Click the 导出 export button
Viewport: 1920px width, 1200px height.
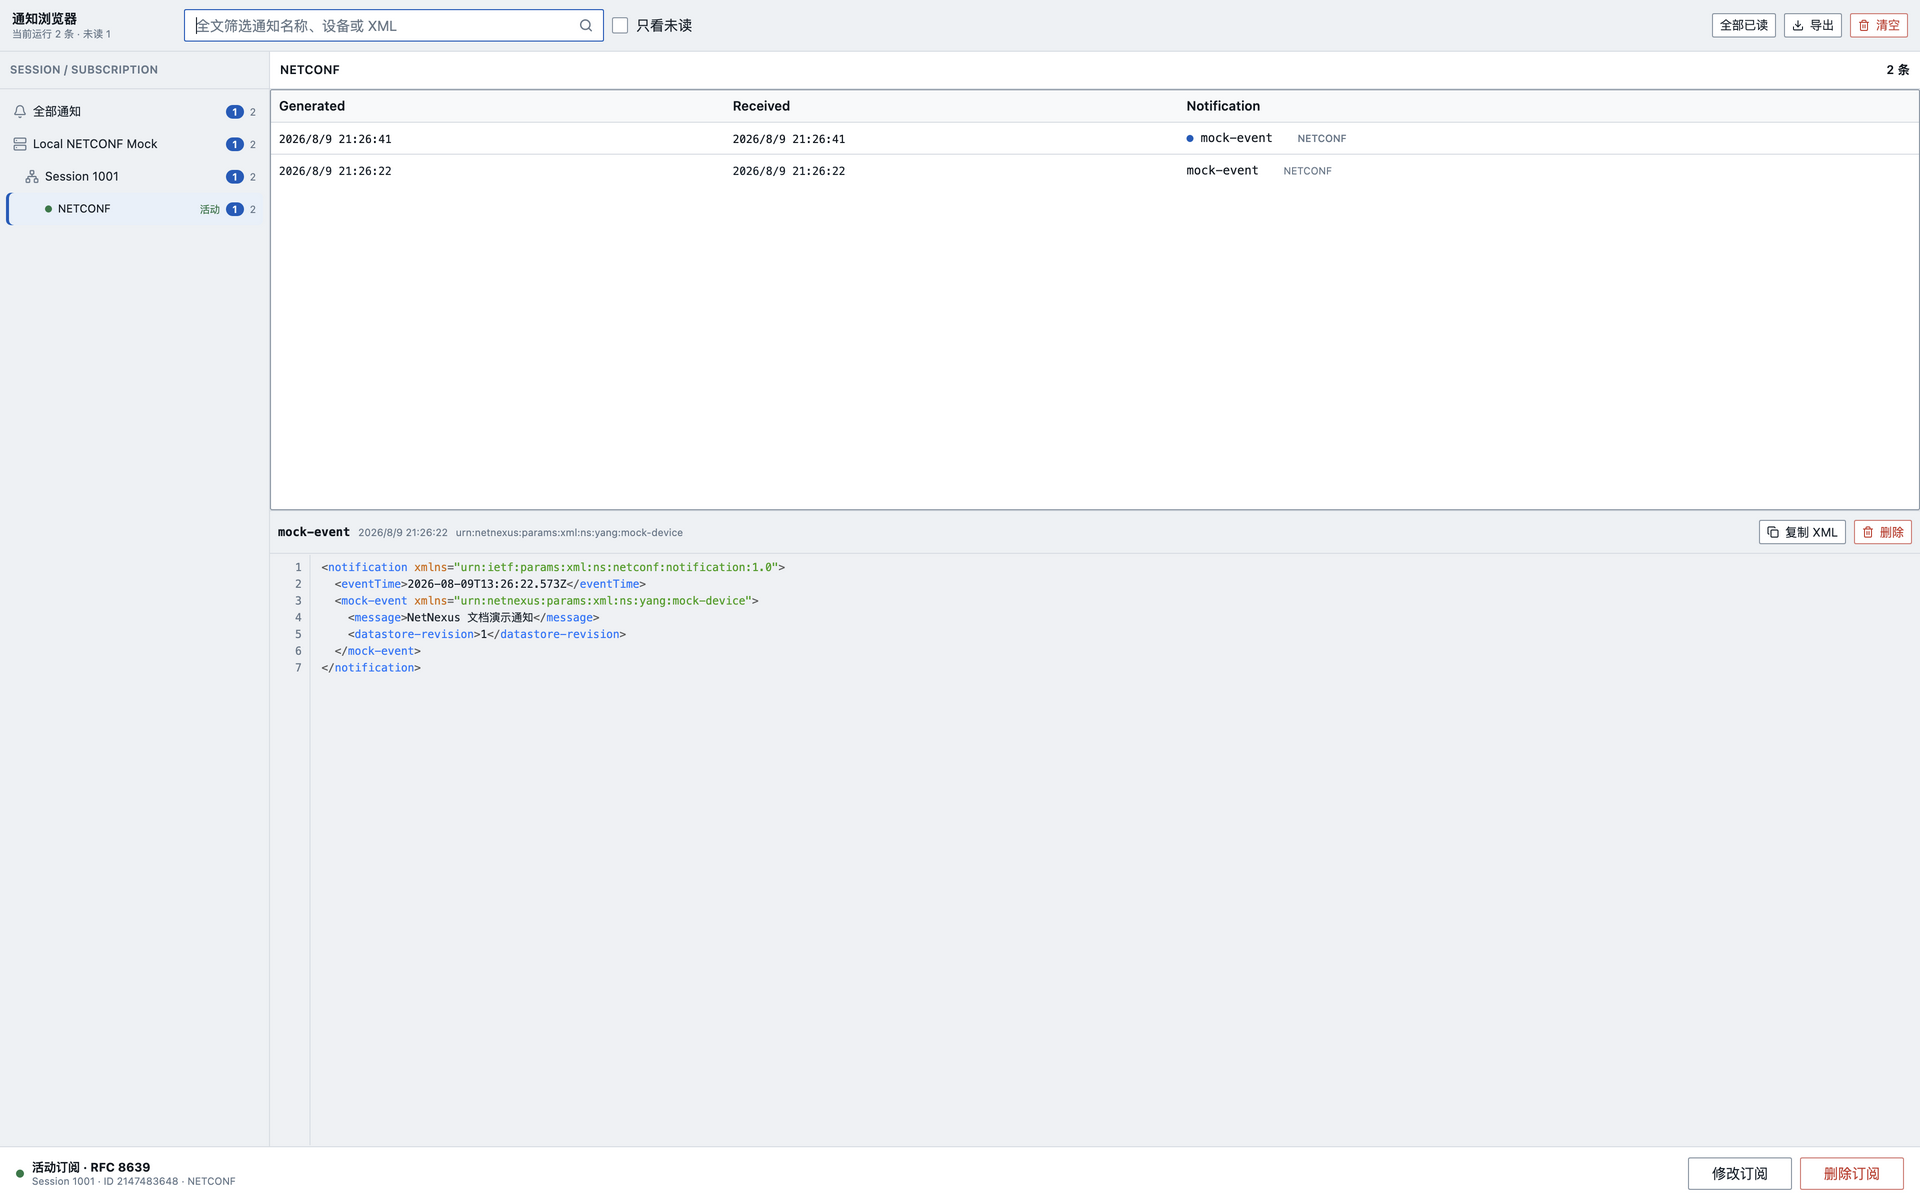click(1812, 26)
